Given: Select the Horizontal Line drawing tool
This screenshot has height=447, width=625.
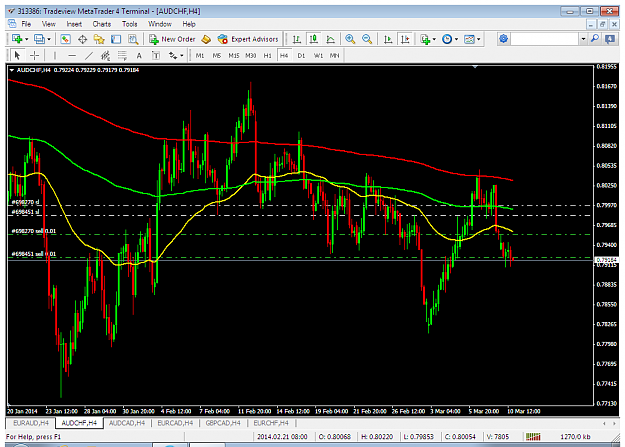Looking at the screenshot, I should click(72, 55).
